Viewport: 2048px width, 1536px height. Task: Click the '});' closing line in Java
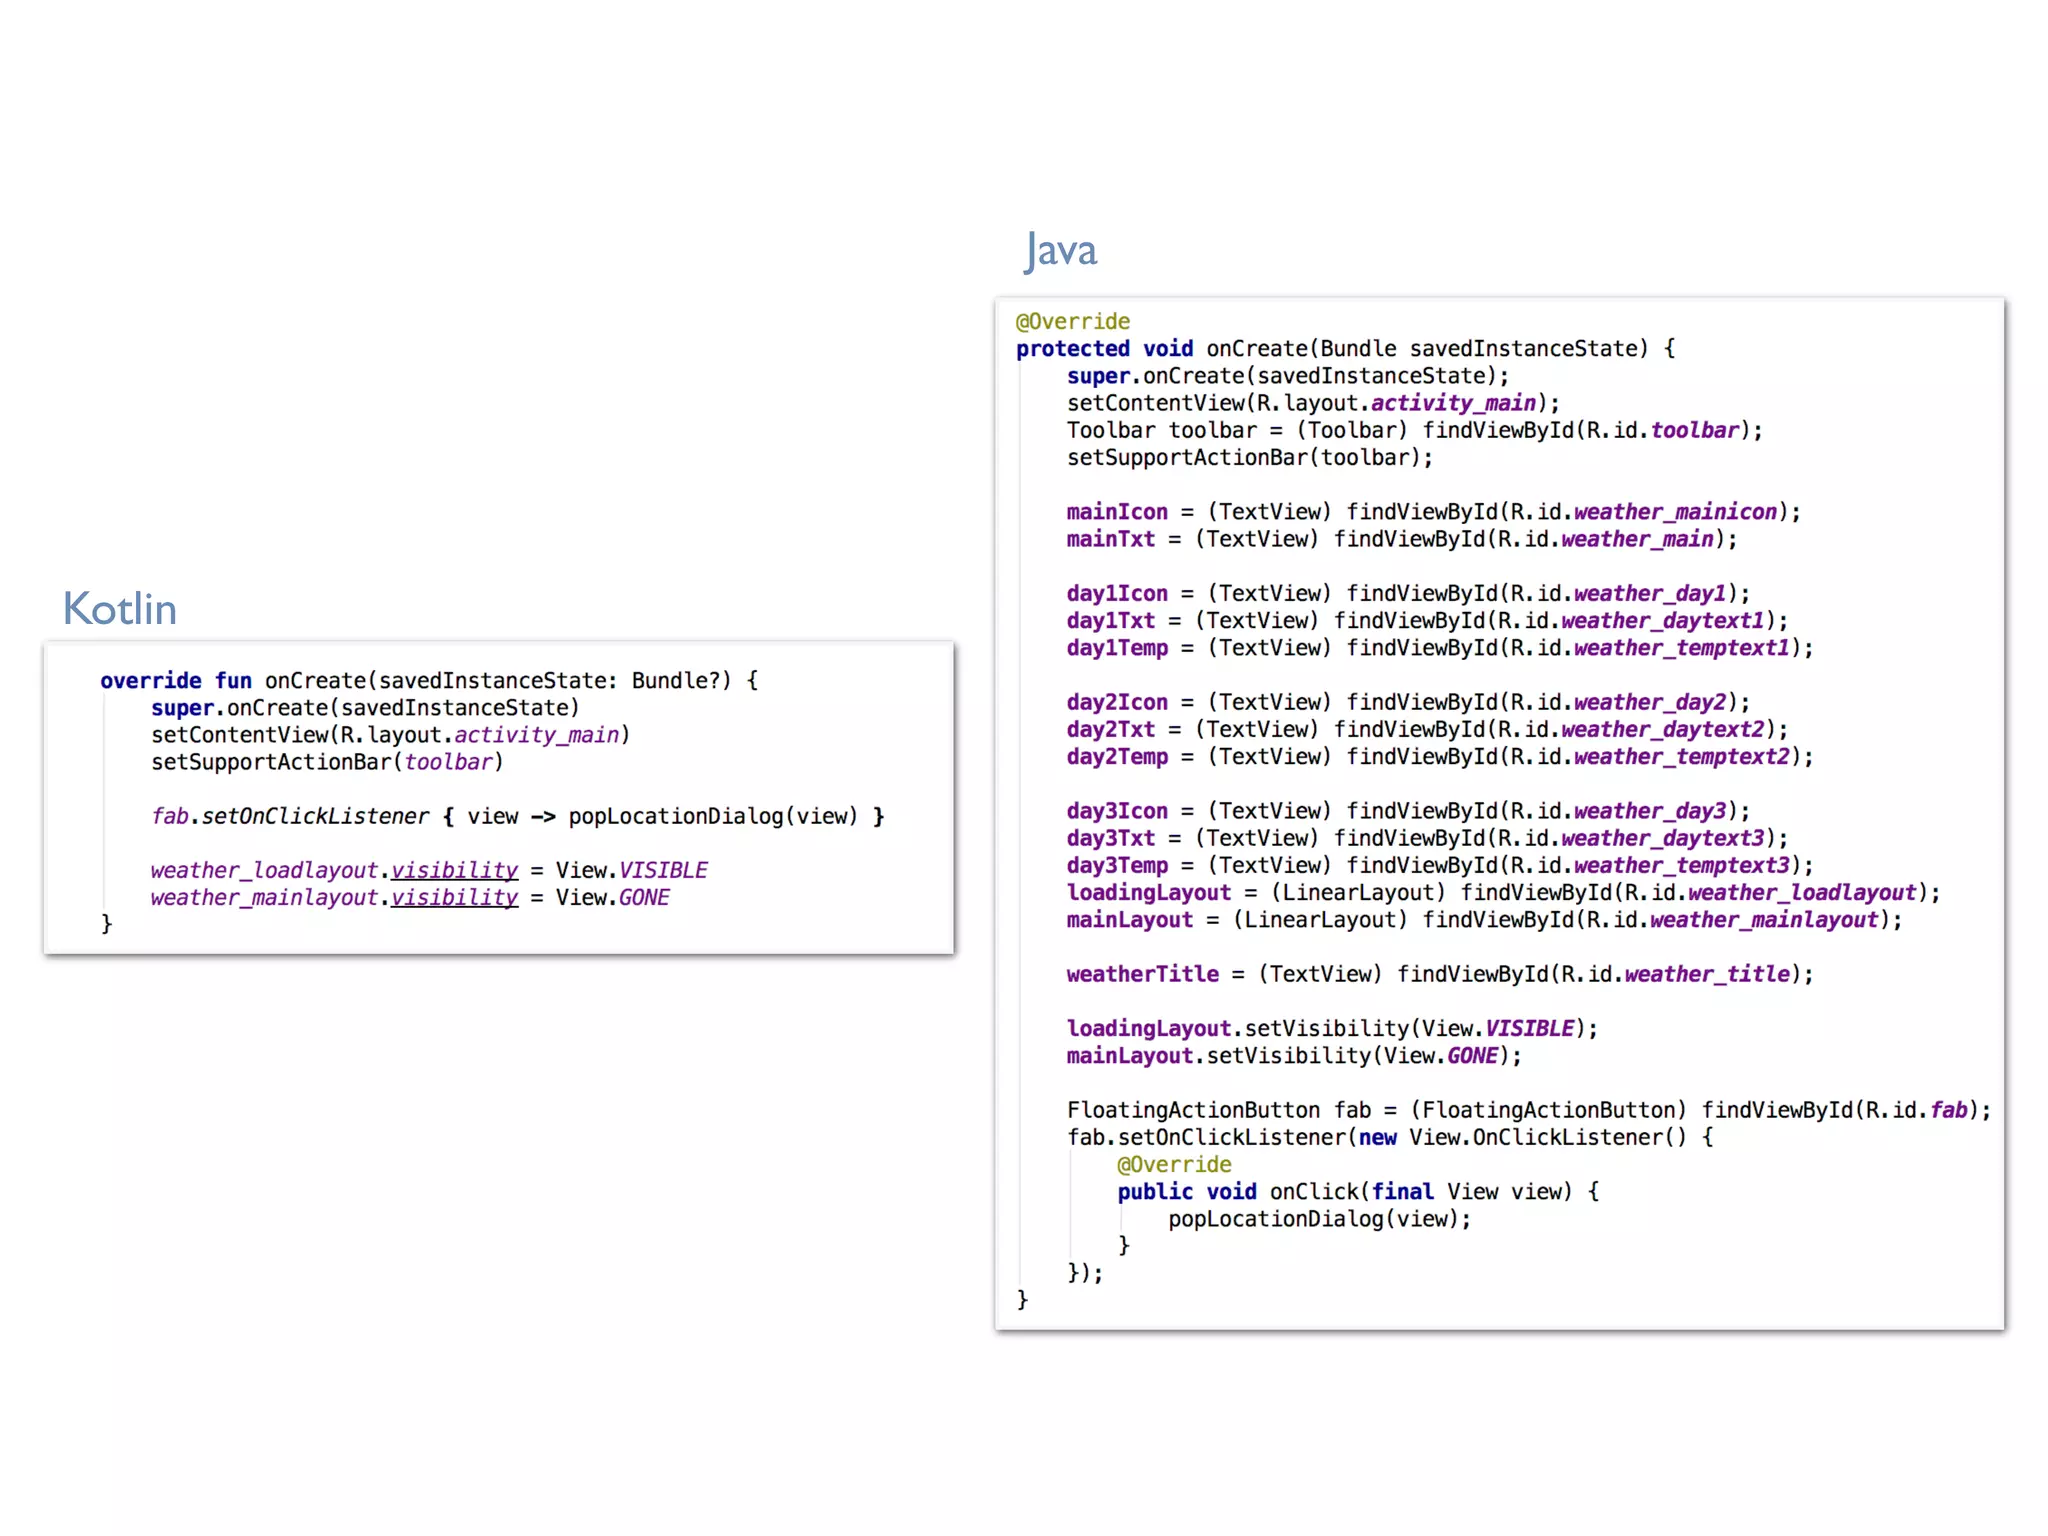pos(1085,1273)
